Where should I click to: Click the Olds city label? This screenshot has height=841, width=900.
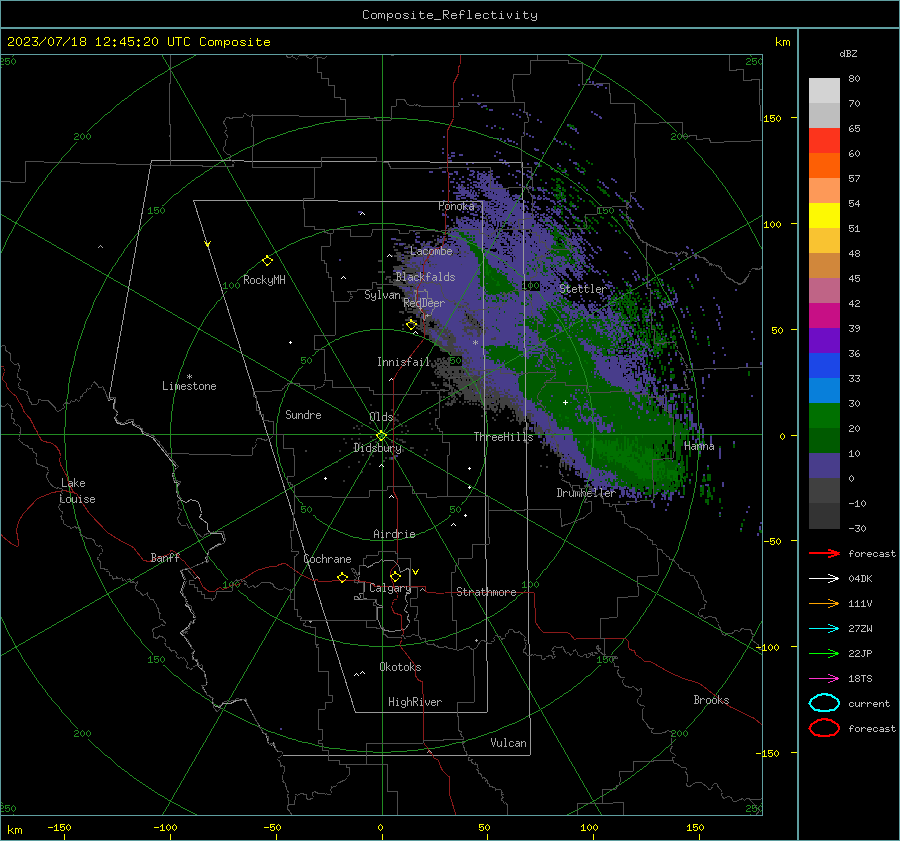pos(381,417)
